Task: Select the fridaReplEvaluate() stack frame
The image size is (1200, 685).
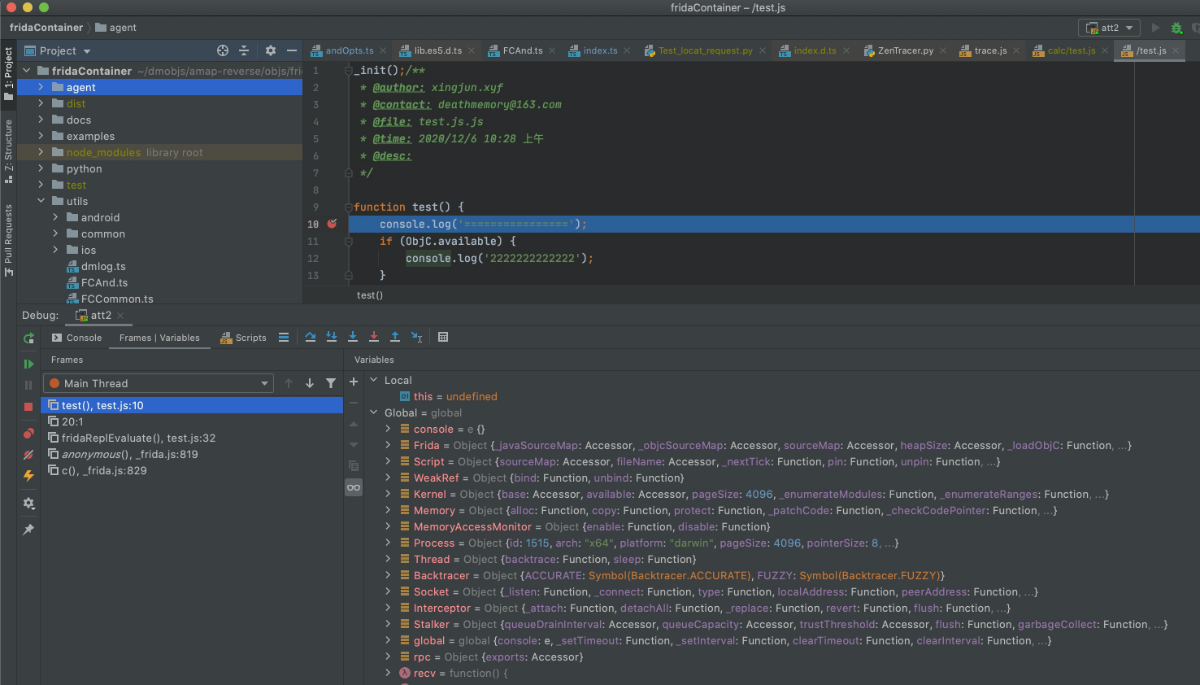Action: 138,438
